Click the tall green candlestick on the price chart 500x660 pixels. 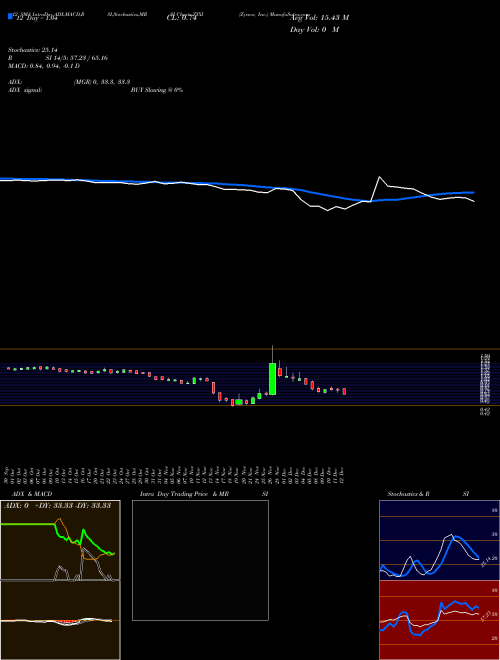272,379
